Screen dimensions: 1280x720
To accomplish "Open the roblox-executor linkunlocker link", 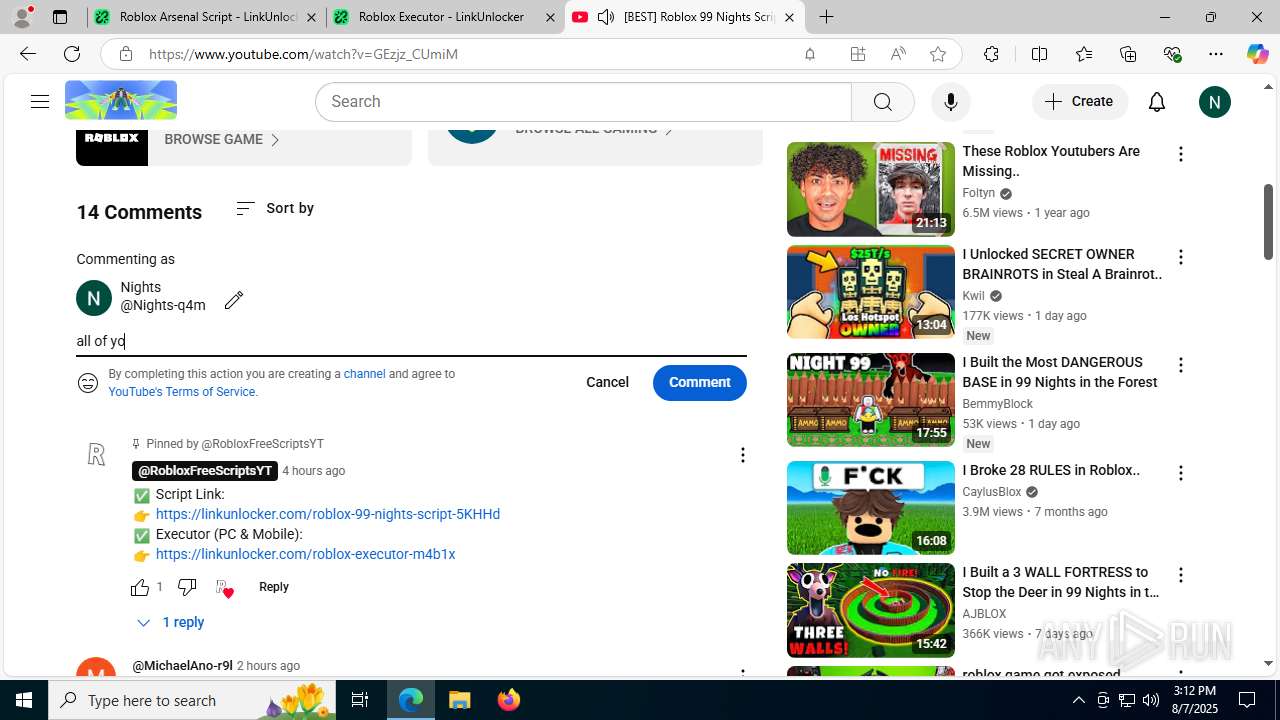I will coord(305,554).
